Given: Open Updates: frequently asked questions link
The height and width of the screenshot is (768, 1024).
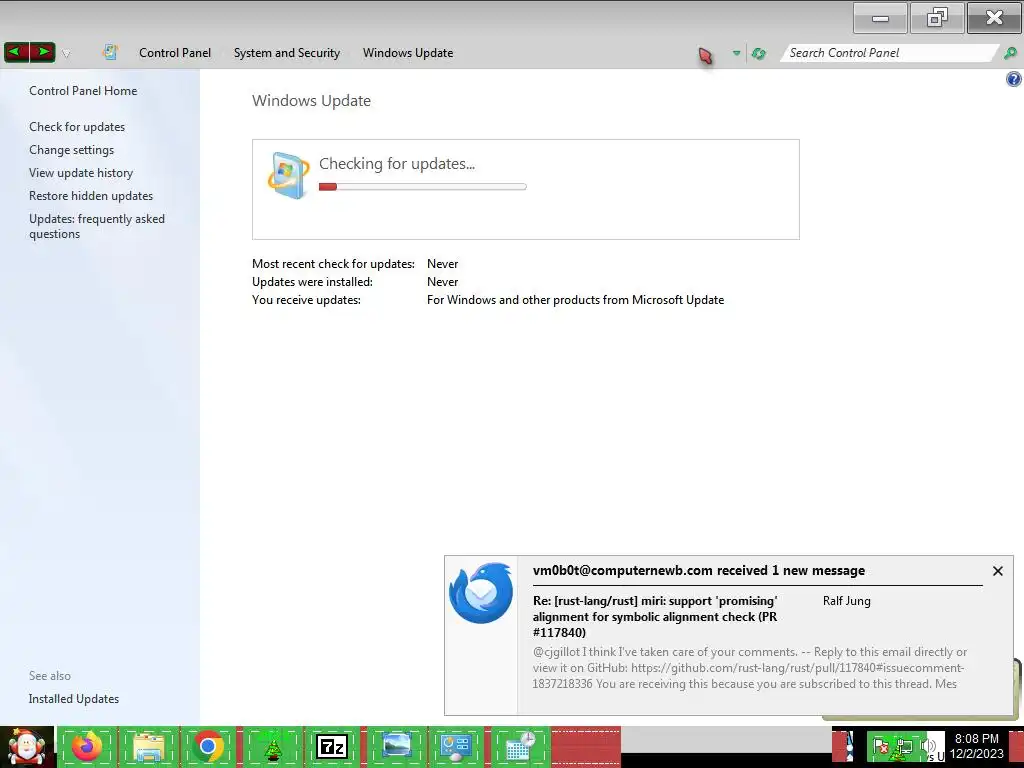Looking at the screenshot, I should 97,226.
